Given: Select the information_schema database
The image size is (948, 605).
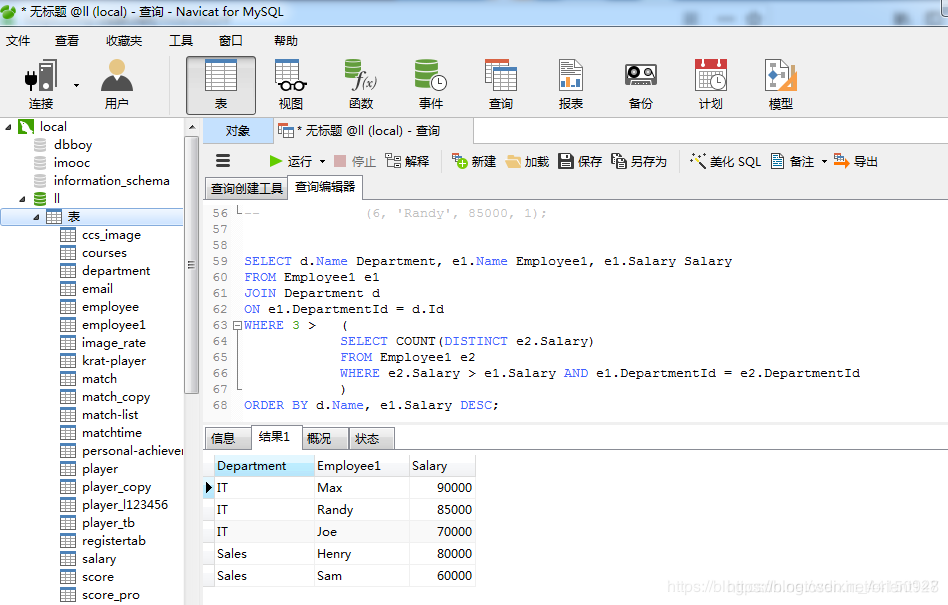Looking at the screenshot, I should [111, 181].
